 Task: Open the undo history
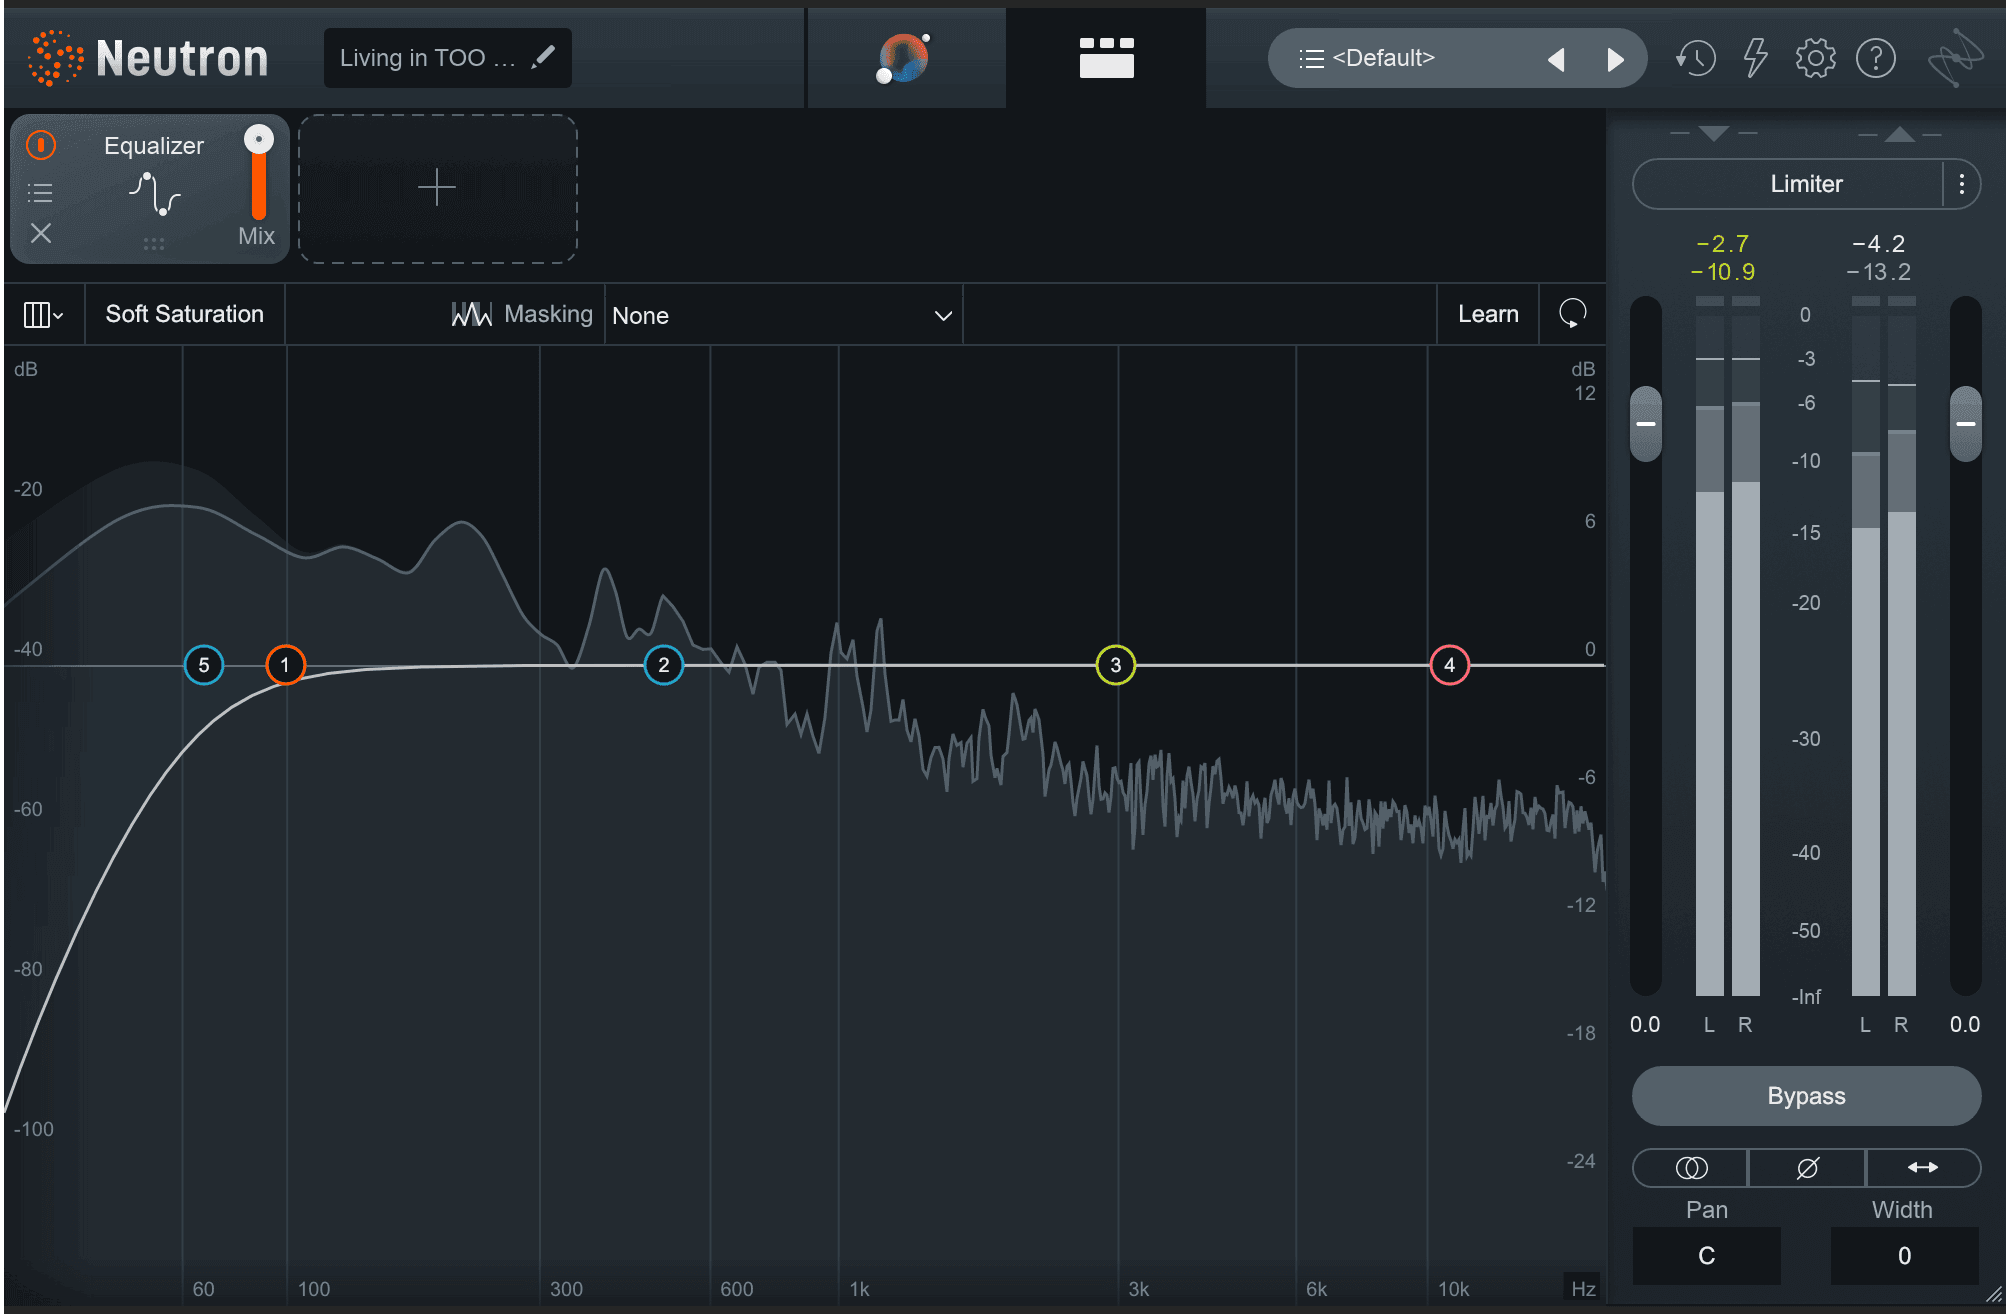click(1696, 58)
